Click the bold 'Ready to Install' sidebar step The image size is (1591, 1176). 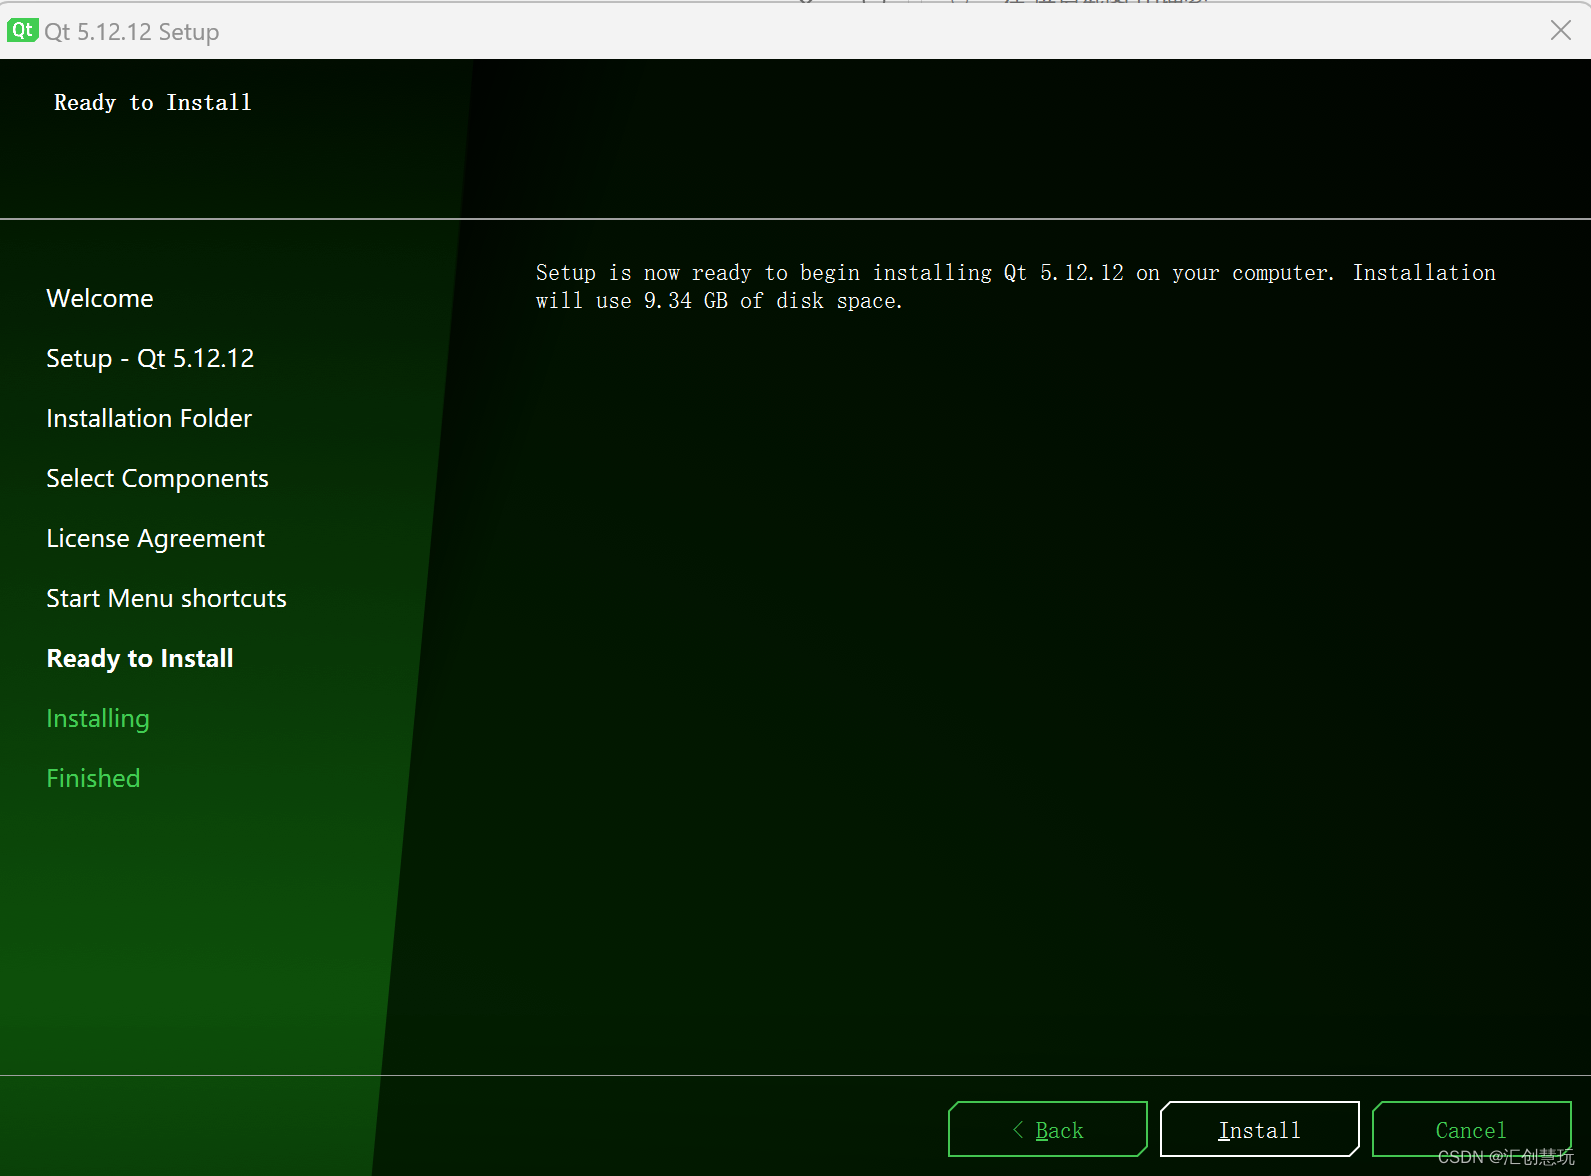tap(140, 658)
